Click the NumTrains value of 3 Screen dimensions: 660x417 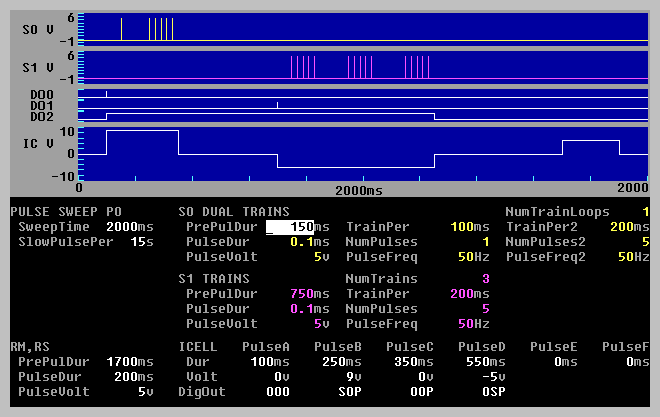486,279
